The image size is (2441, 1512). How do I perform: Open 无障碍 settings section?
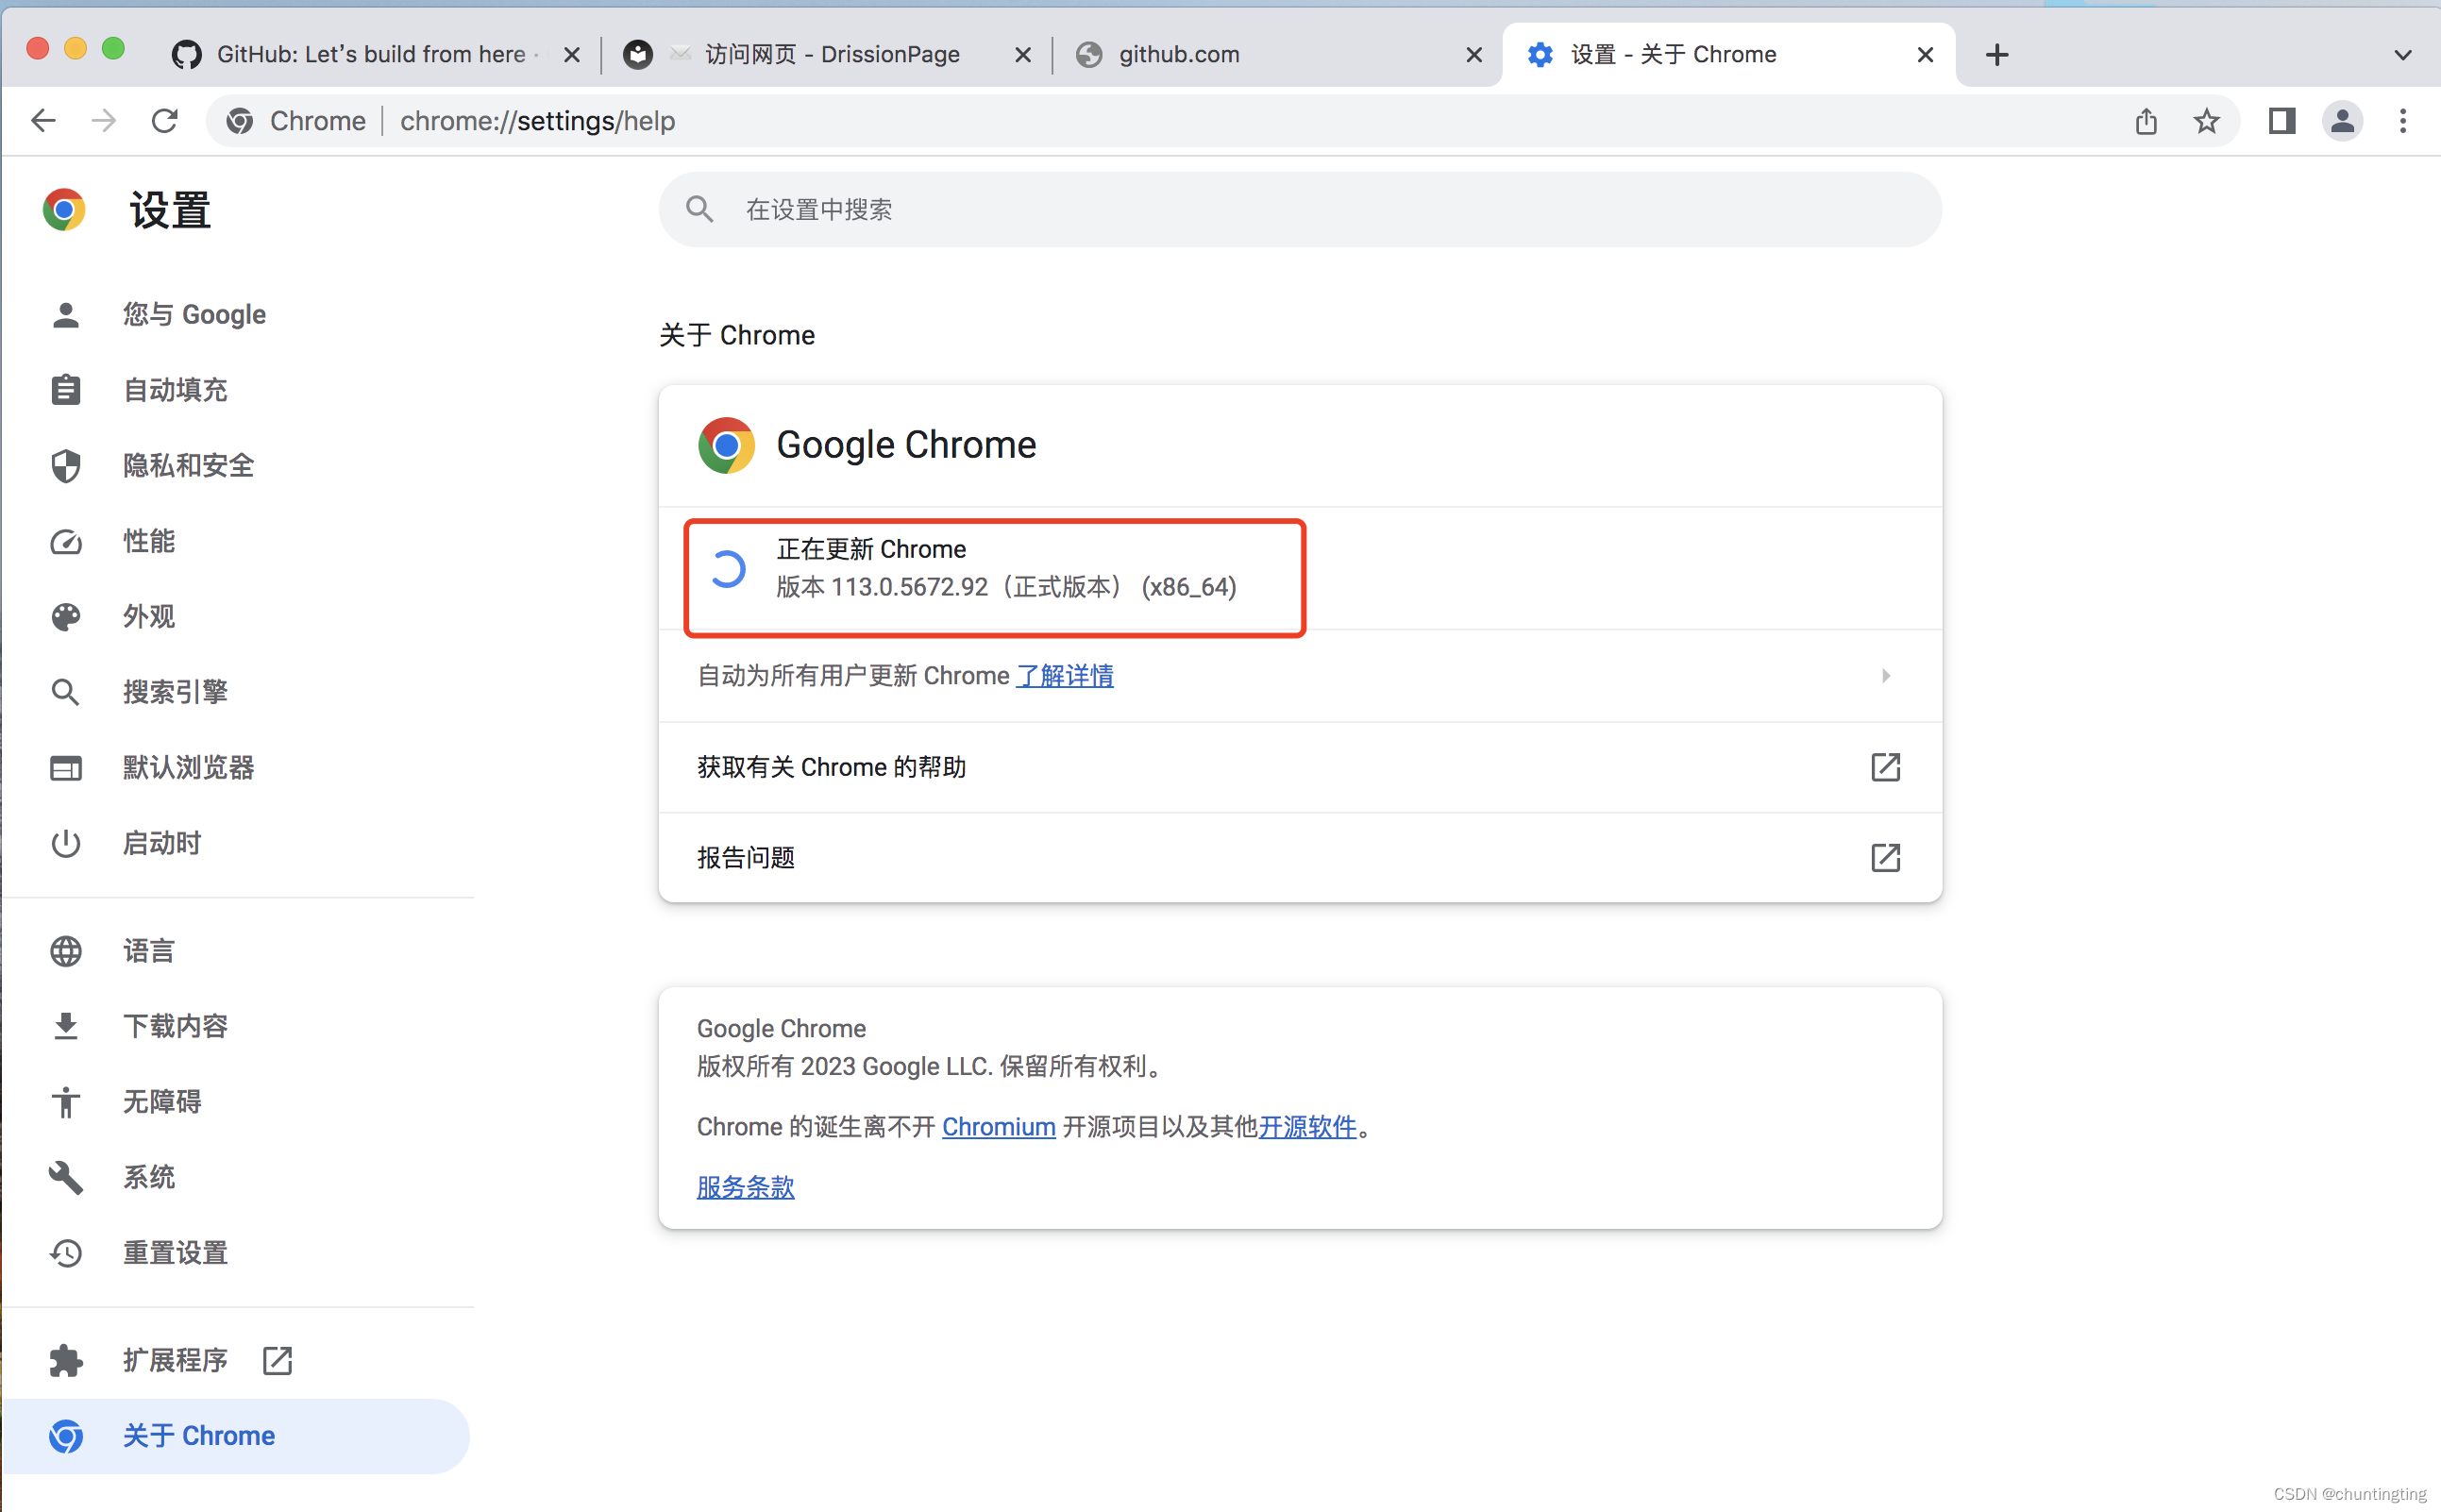[x=162, y=1101]
